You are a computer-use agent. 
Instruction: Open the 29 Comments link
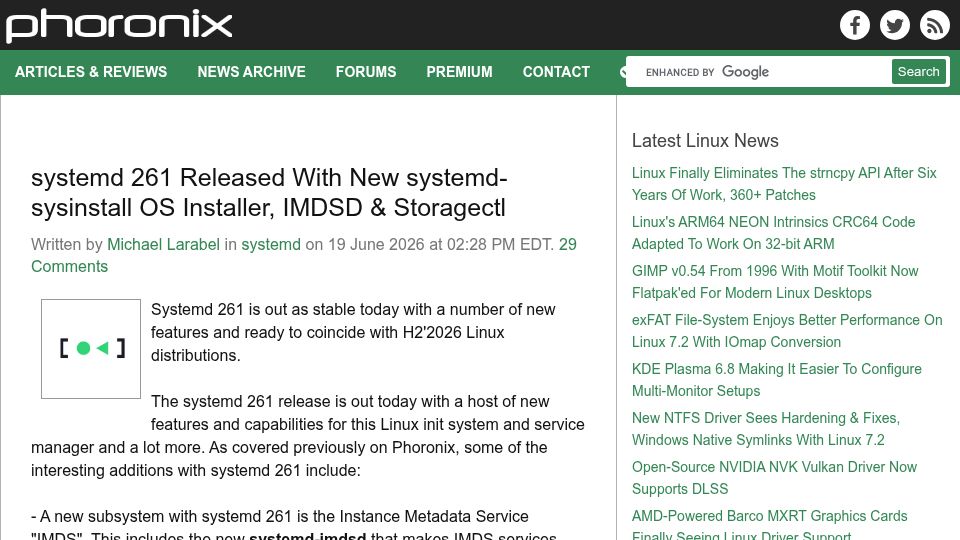point(304,255)
